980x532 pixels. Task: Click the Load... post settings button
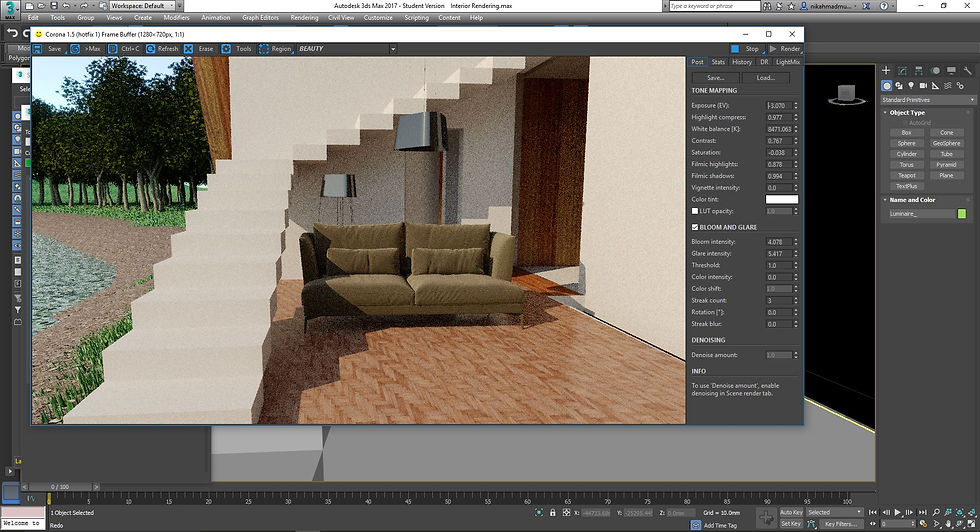click(766, 78)
